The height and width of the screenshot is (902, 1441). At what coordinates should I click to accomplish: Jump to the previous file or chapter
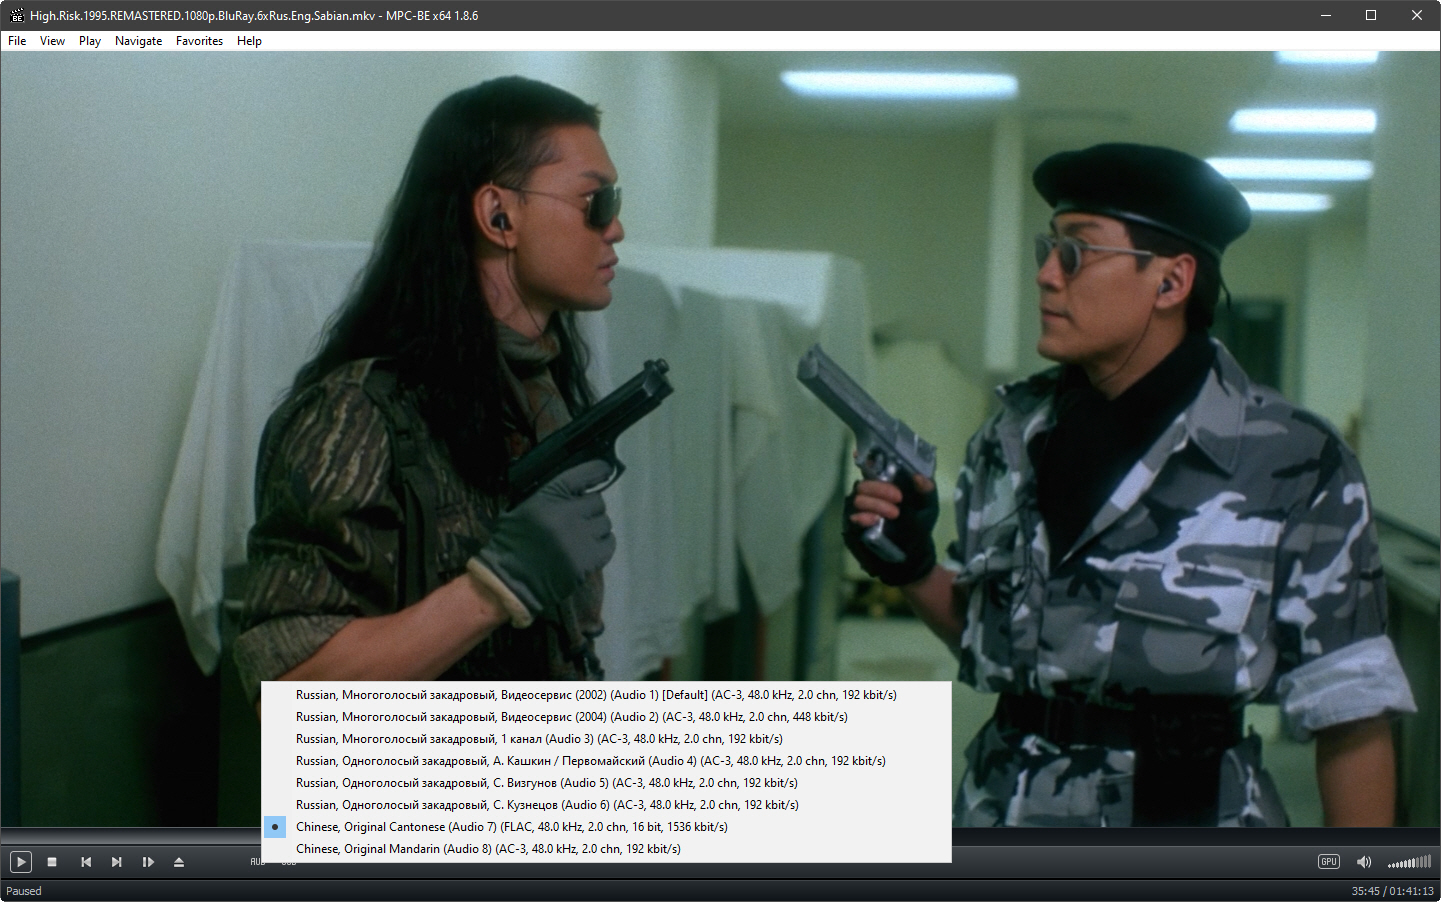pyautogui.click(x=86, y=862)
